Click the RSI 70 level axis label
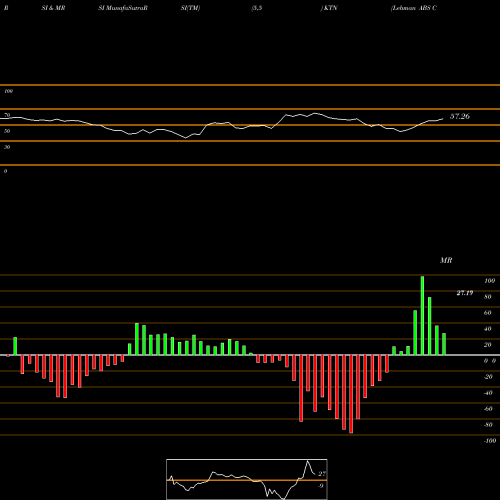This screenshot has height=500, width=500. click(7, 115)
